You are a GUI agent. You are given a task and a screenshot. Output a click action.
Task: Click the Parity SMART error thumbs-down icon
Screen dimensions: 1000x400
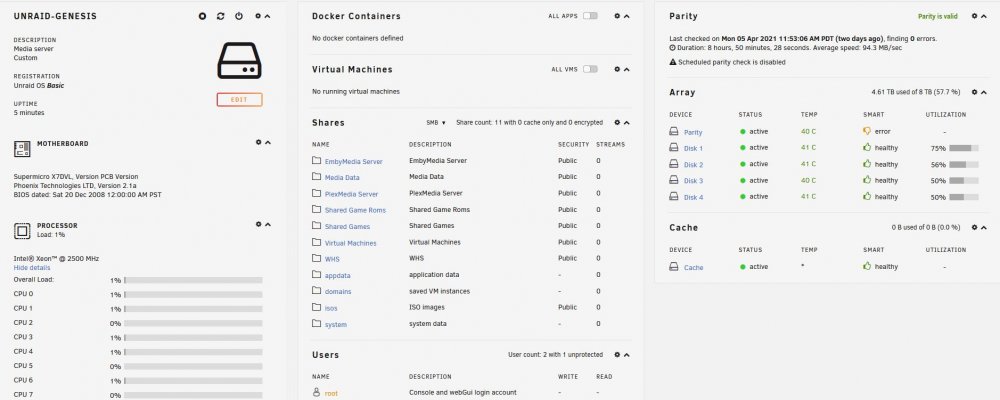pos(867,131)
